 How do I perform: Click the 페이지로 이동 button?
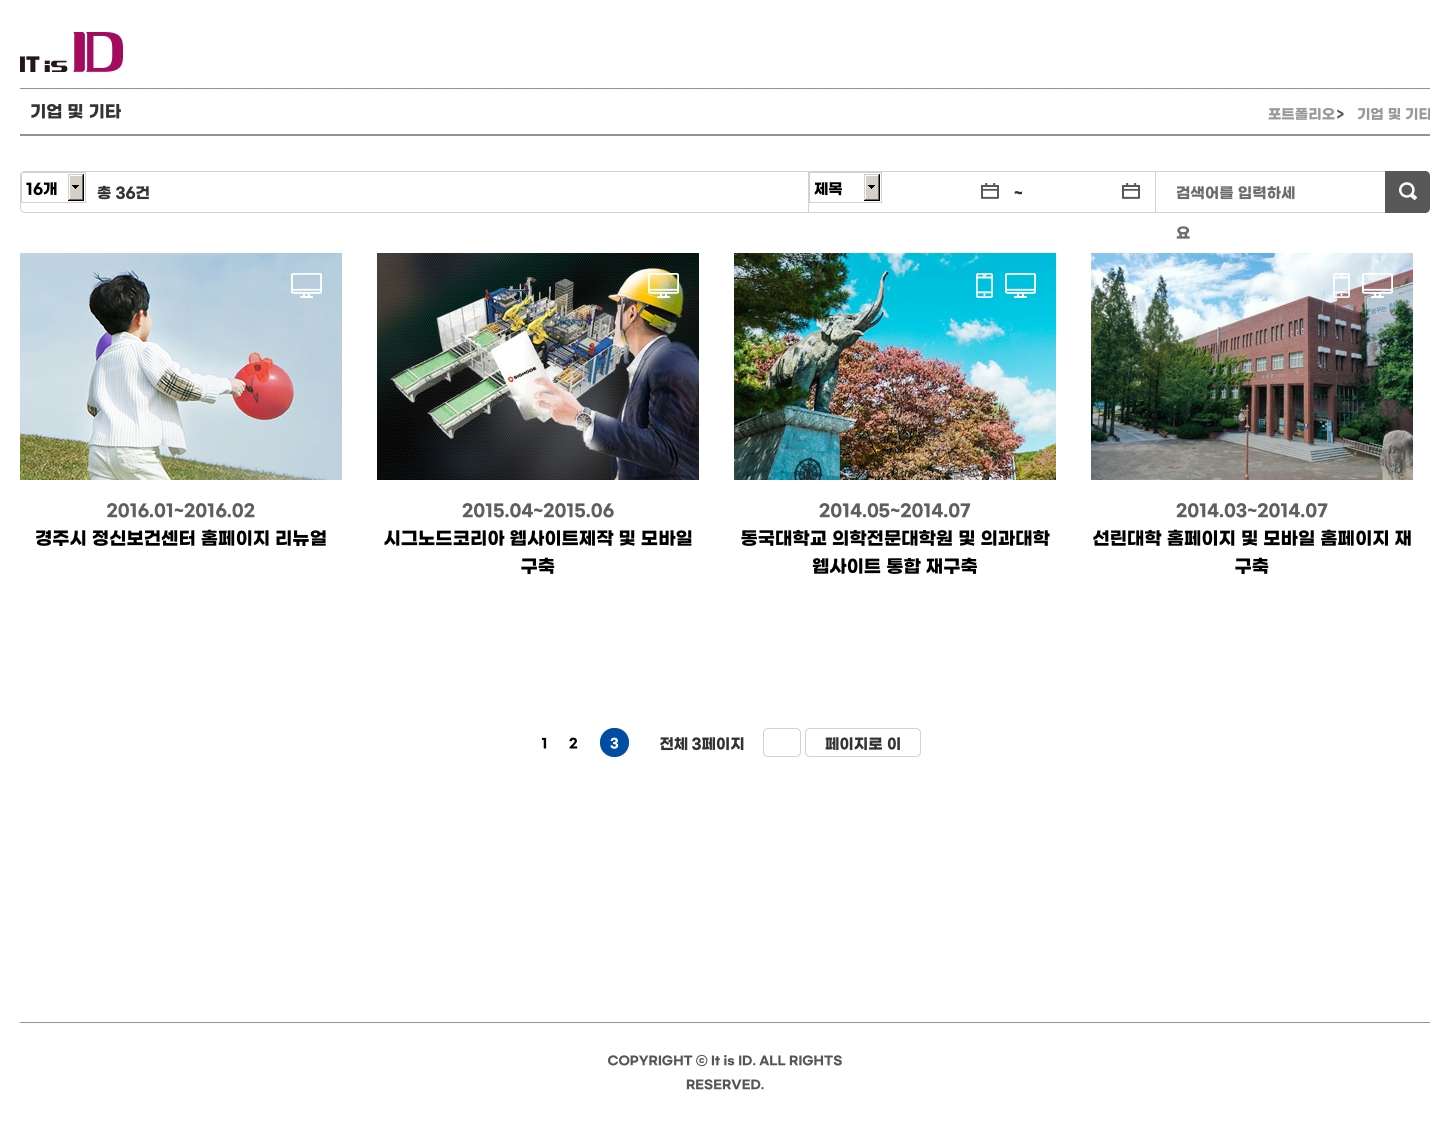tap(862, 743)
